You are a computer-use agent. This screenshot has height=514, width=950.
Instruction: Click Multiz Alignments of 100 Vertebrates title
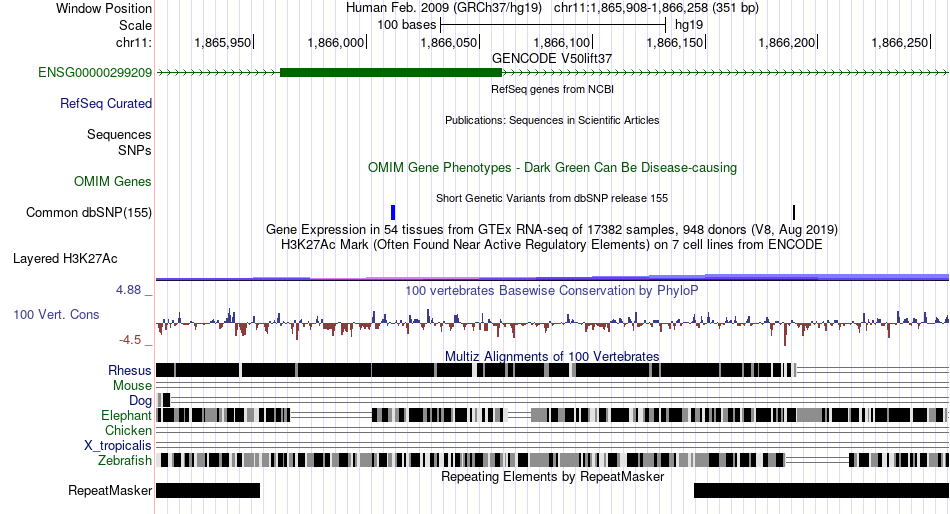coord(552,356)
